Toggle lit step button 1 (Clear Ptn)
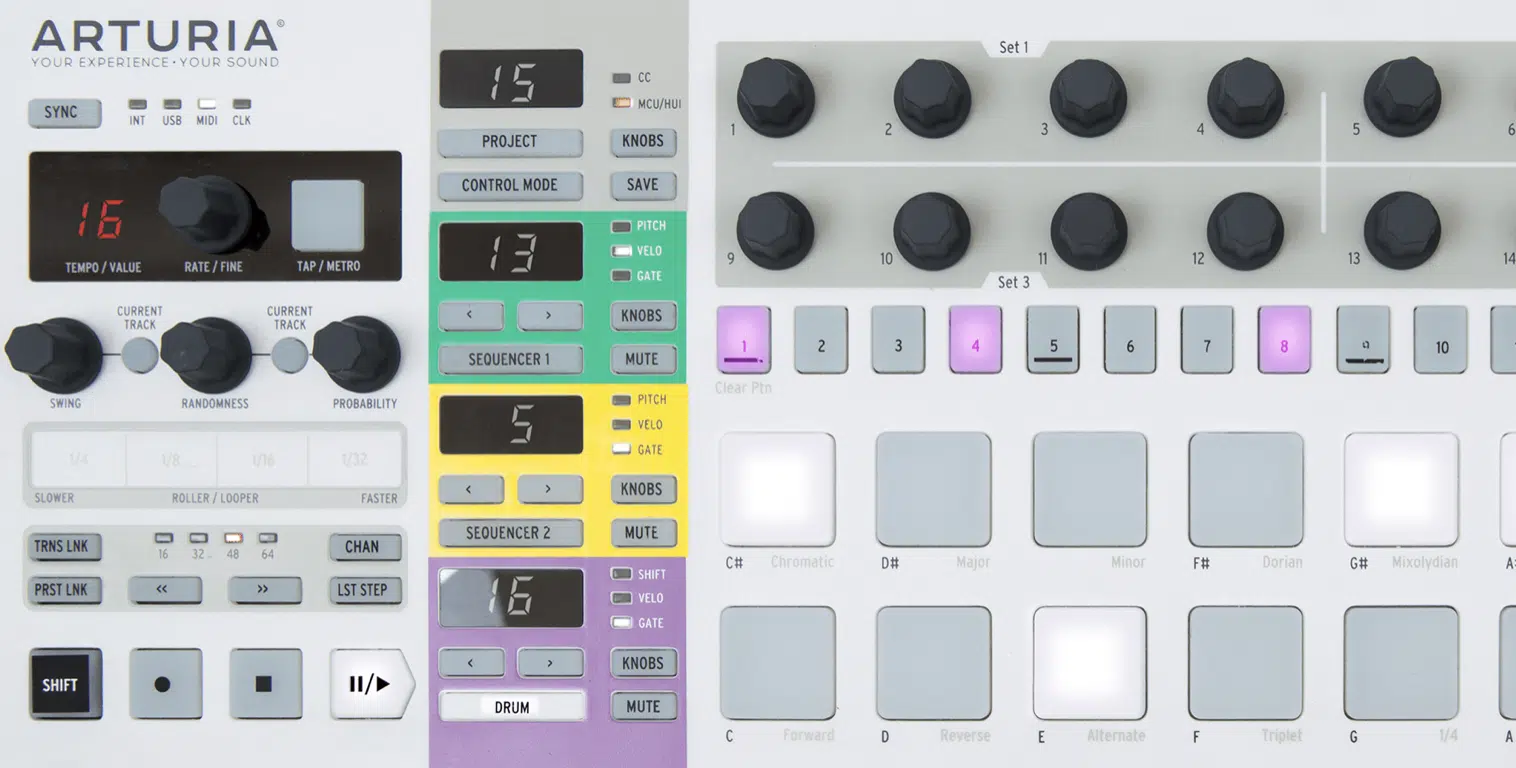Viewport: 1516px width, 768px height. click(x=744, y=340)
